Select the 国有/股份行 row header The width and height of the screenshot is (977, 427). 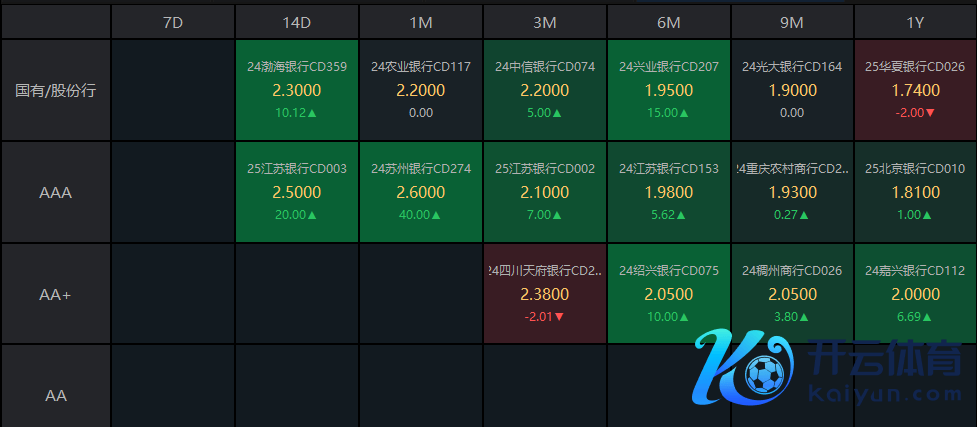pos(56,90)
